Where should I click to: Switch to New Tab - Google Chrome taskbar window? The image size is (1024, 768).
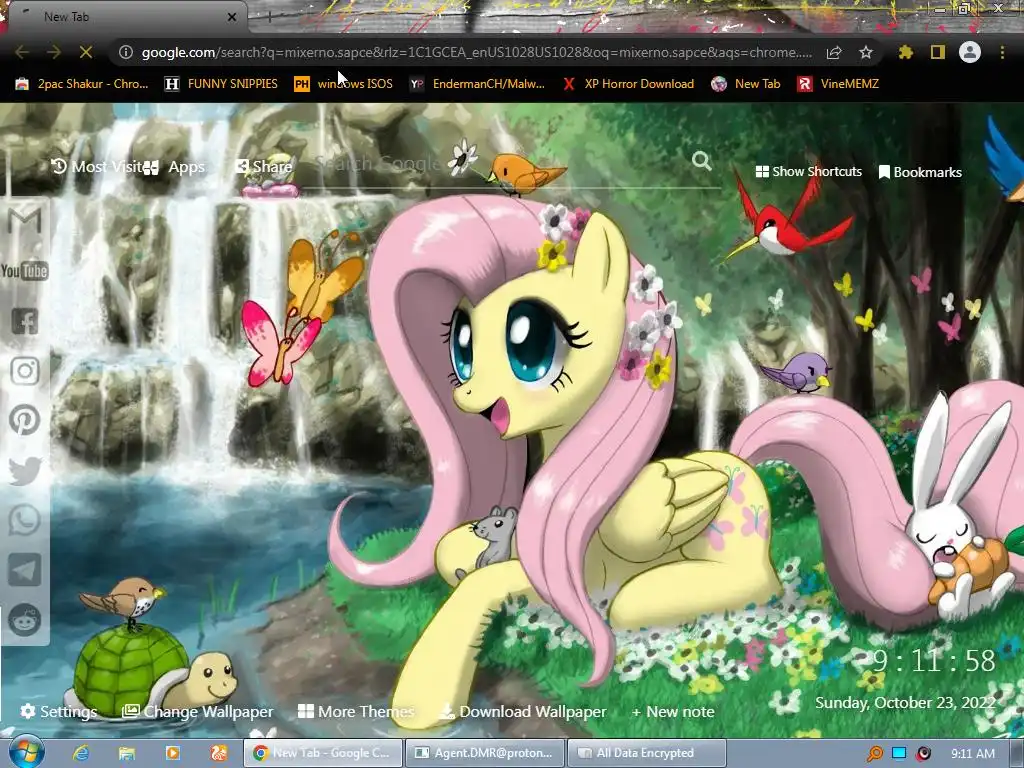(x=323, y=753)
